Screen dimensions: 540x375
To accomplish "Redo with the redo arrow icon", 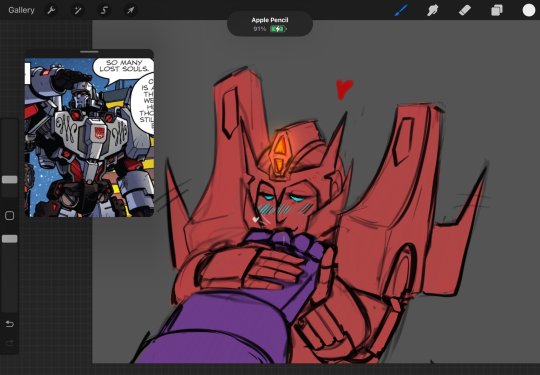I will click(x=10, y=343).
